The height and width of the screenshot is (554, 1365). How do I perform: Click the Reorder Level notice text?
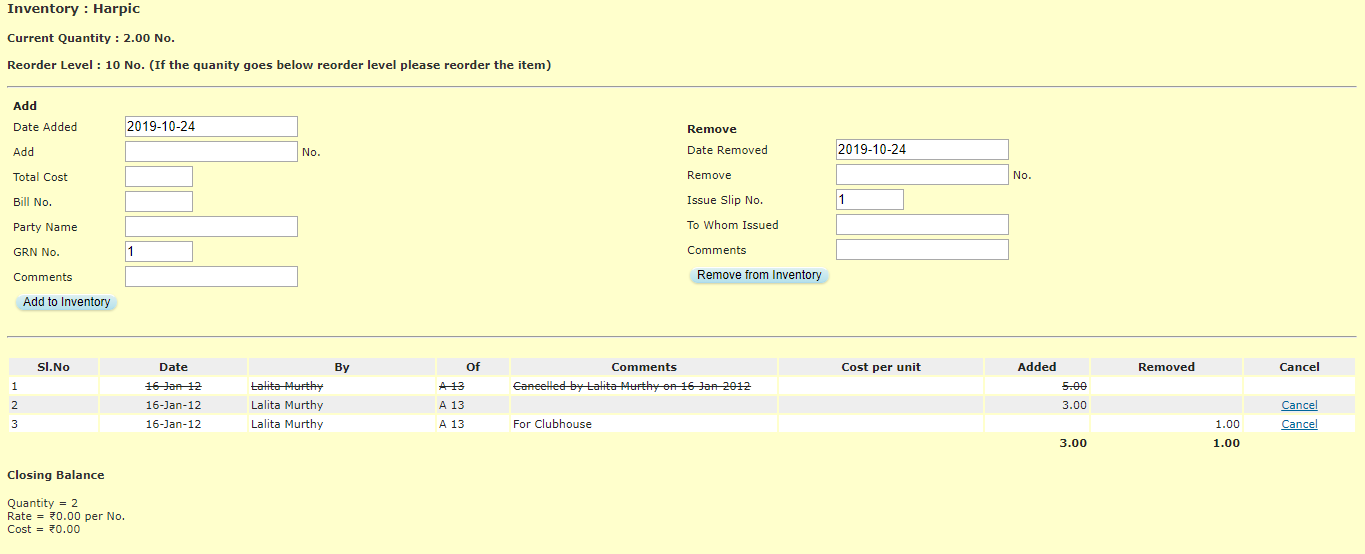(279, 65)
